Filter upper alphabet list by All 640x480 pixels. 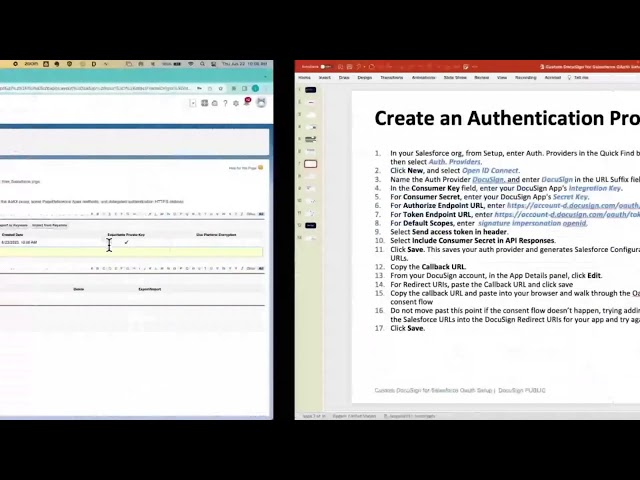261,214
